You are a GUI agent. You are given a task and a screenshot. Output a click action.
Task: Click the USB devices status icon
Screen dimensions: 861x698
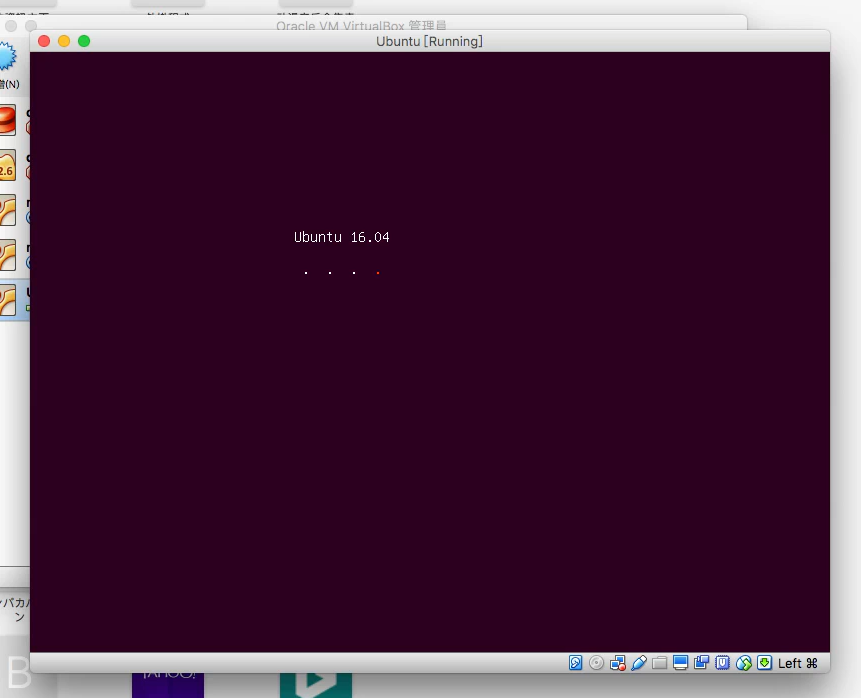click(x=639, y=663)
